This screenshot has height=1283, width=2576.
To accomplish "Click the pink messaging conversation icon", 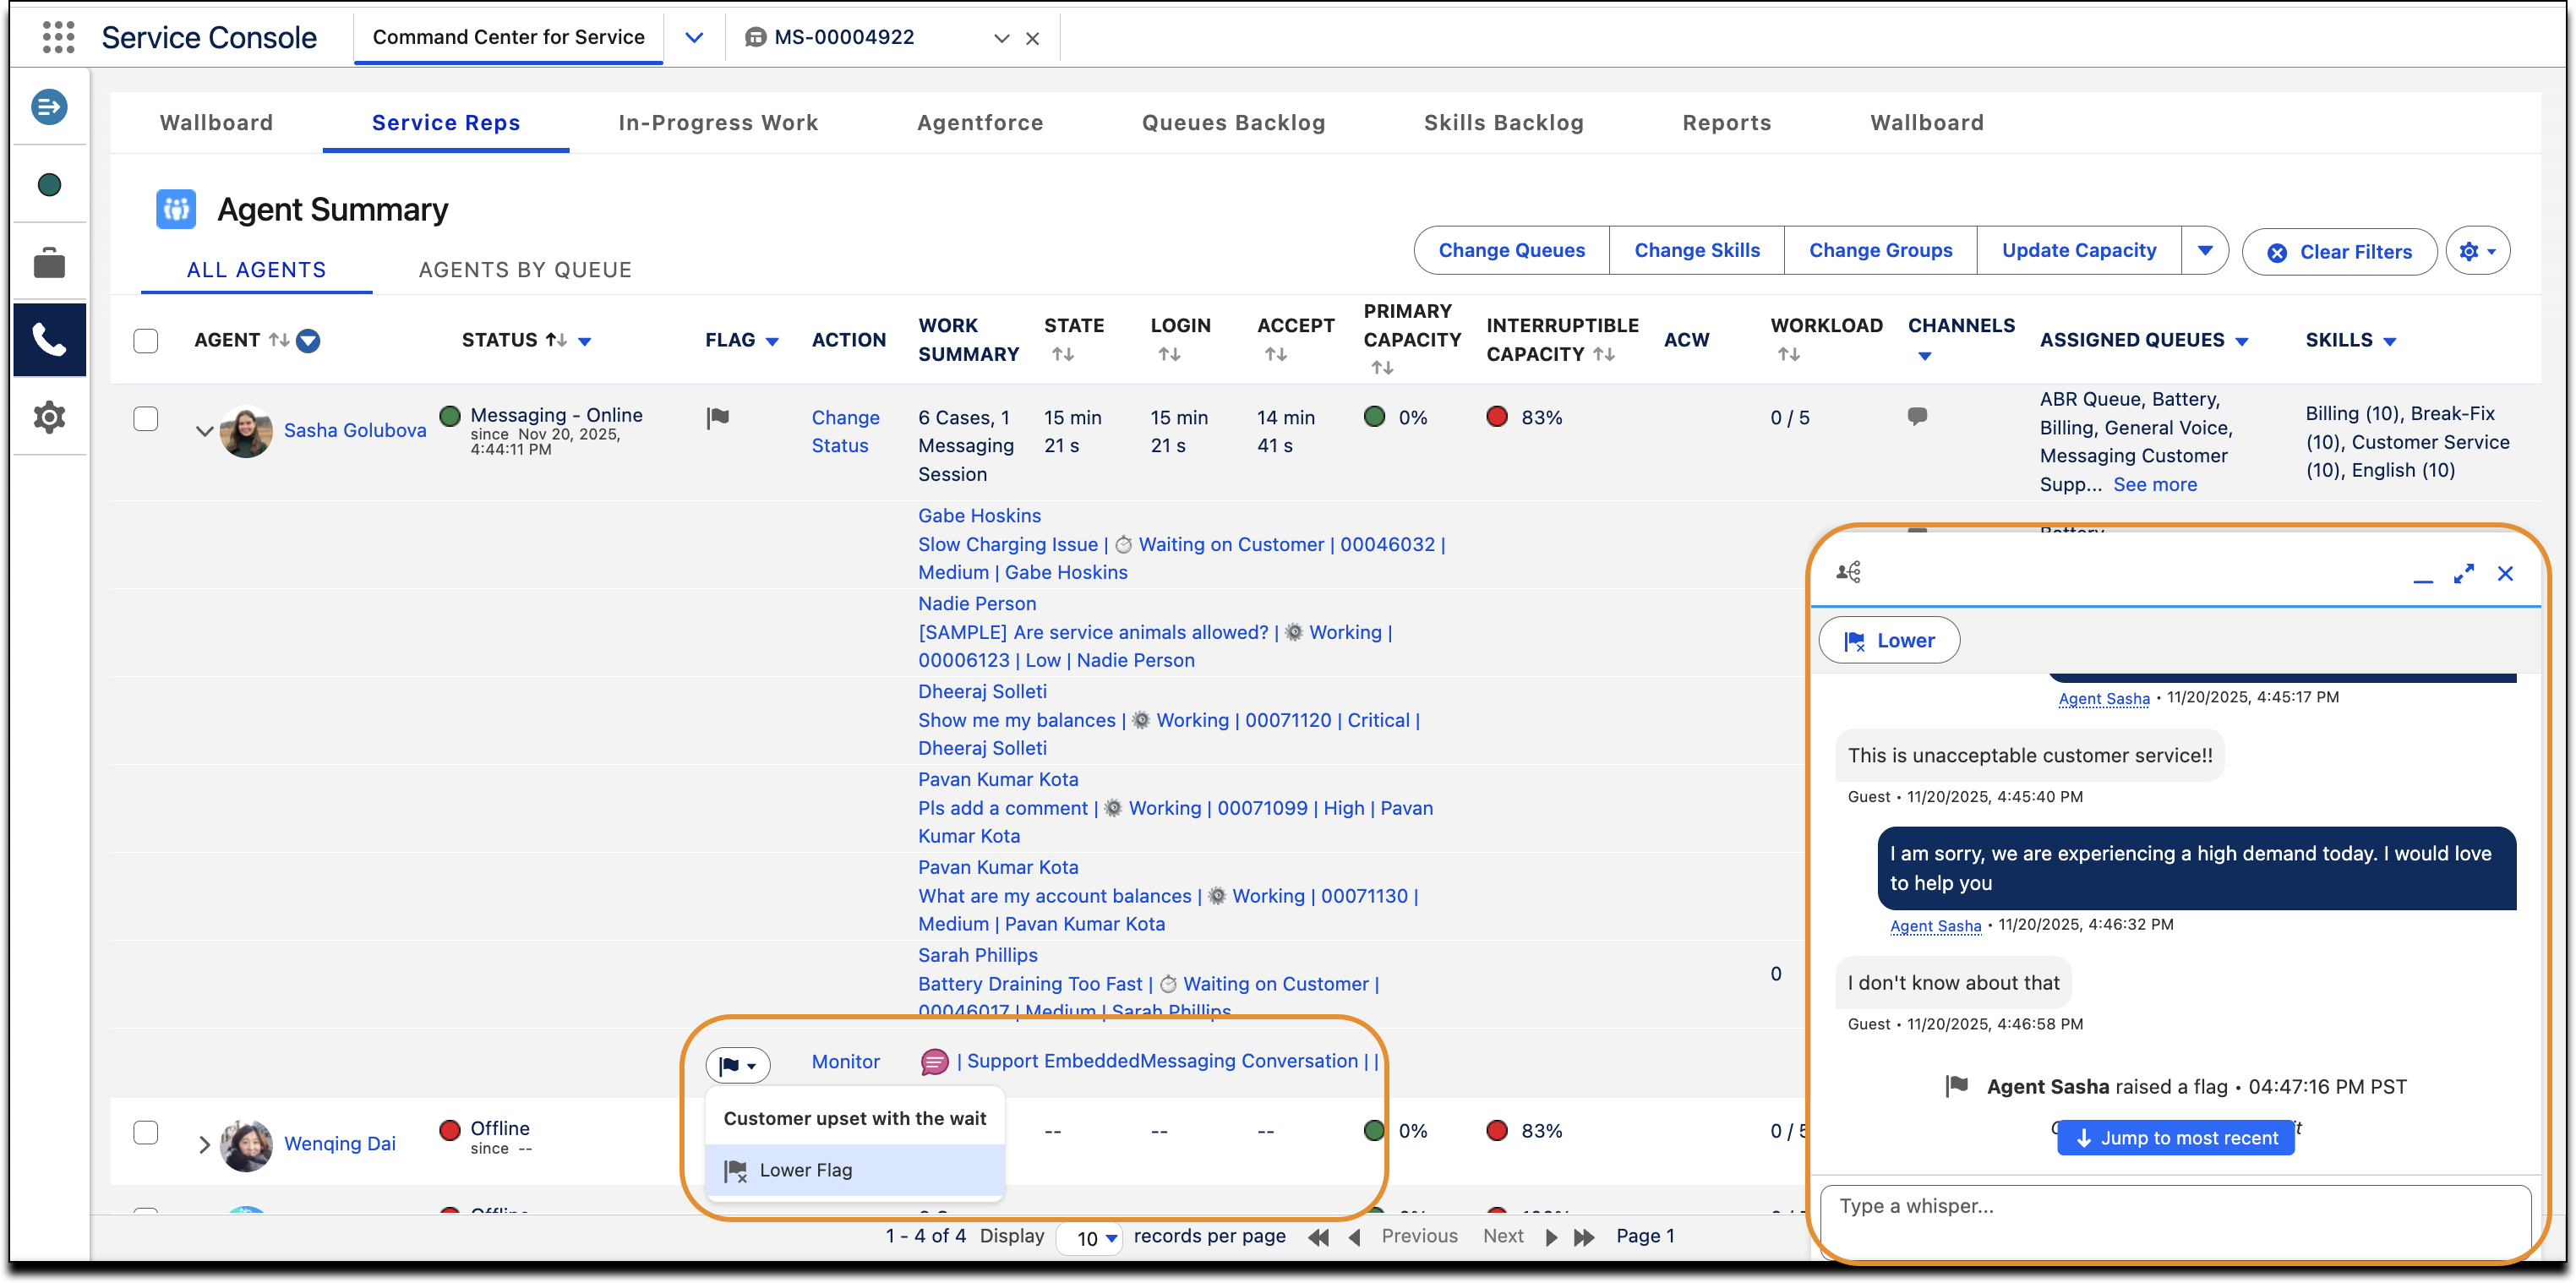I will pyautogui.click(x=934, y=1061).
